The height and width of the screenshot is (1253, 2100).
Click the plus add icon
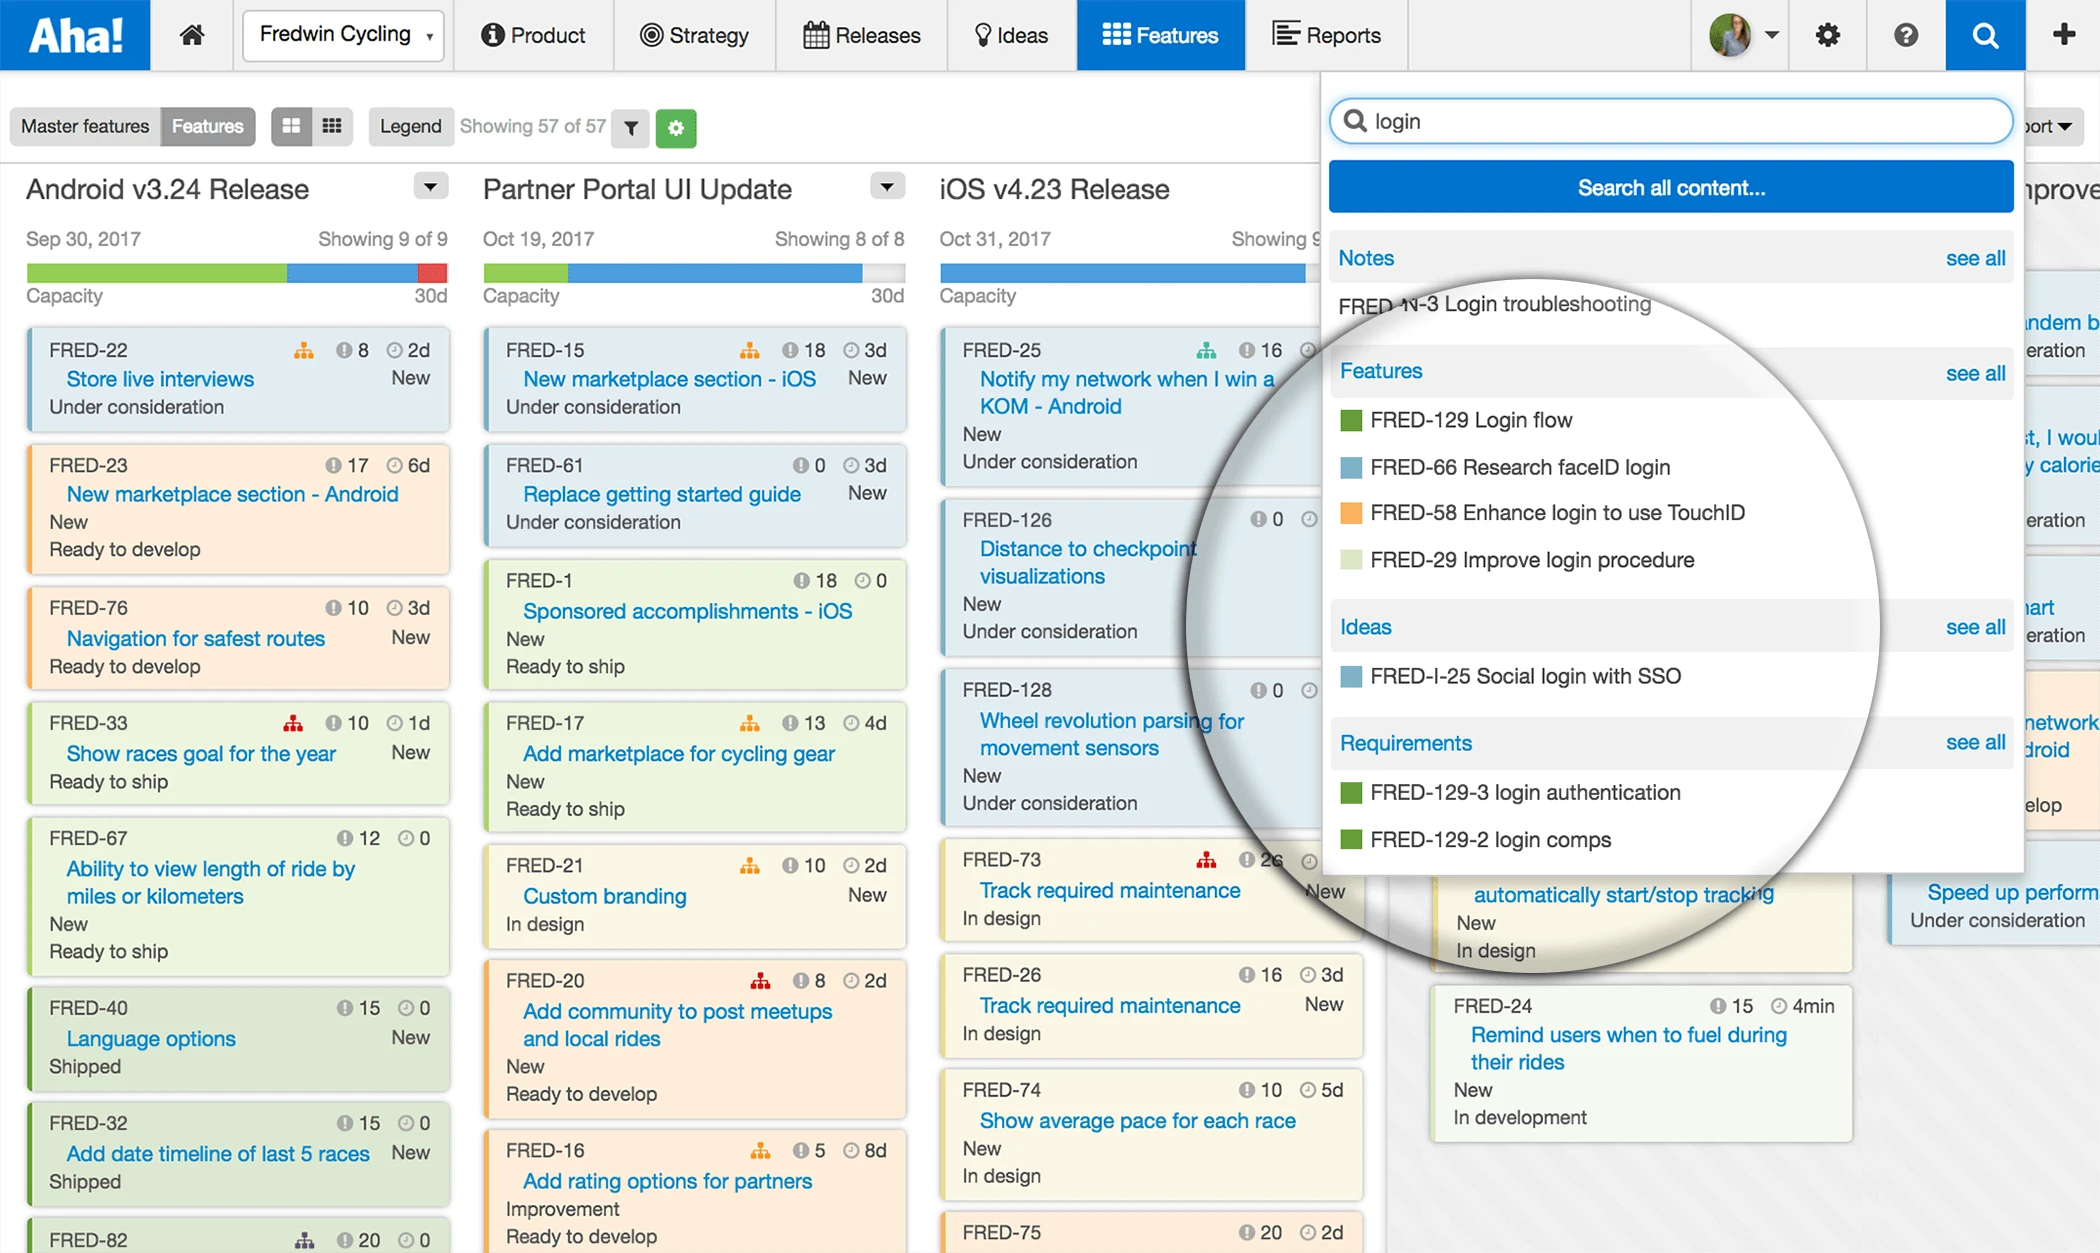pos(2063,35)
